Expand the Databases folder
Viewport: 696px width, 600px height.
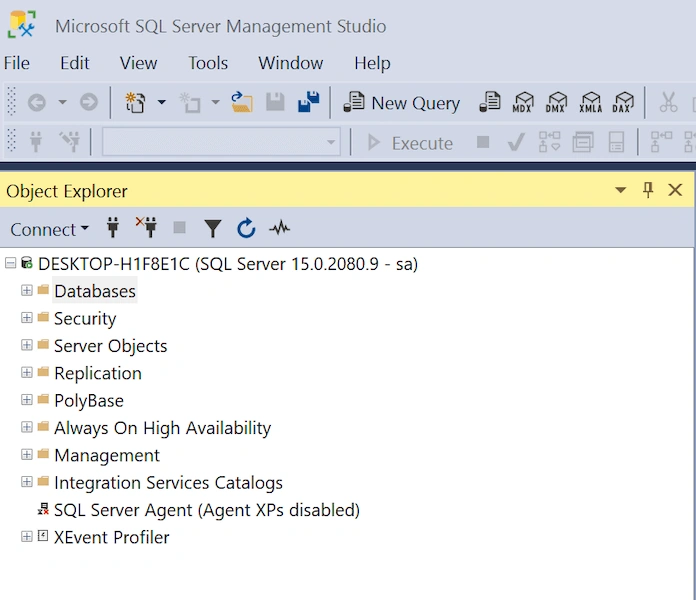point(27,290)
